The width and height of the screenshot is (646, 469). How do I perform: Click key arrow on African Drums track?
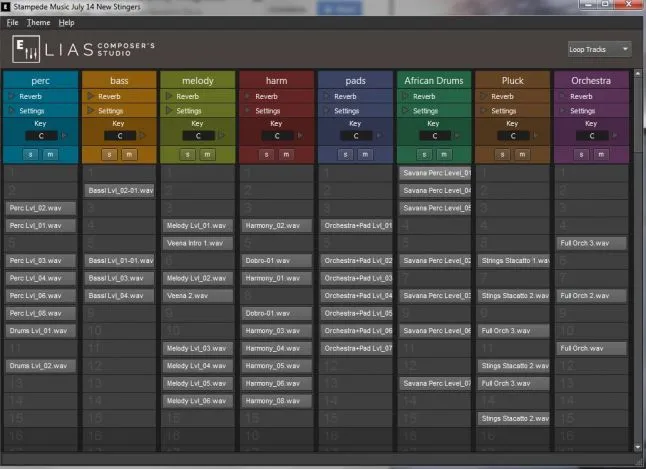coord(458,136)
